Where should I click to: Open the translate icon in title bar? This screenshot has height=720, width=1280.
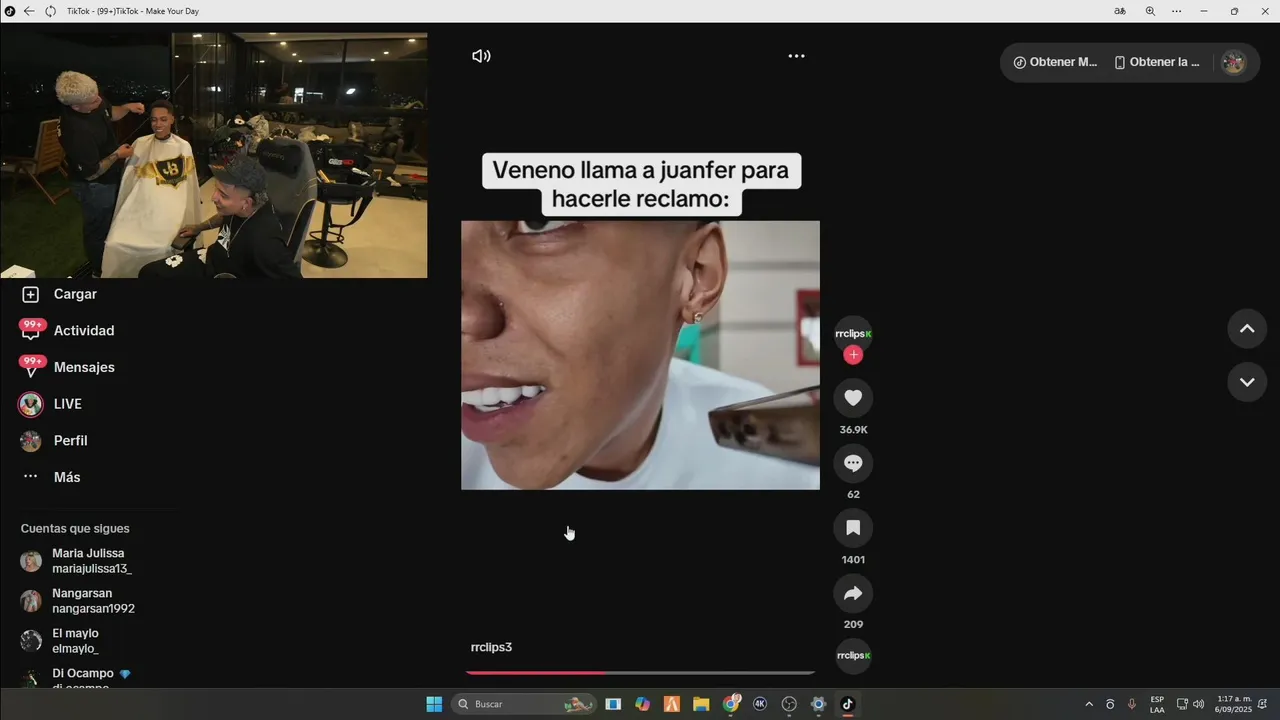coord(1120,11)
